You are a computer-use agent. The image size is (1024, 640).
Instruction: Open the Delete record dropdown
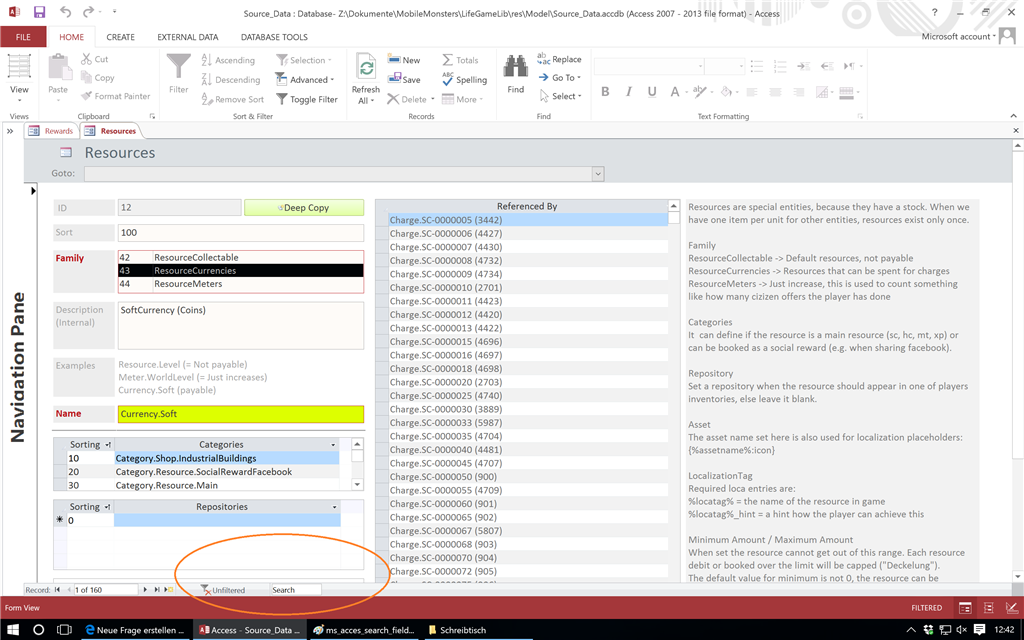point(433,100)
